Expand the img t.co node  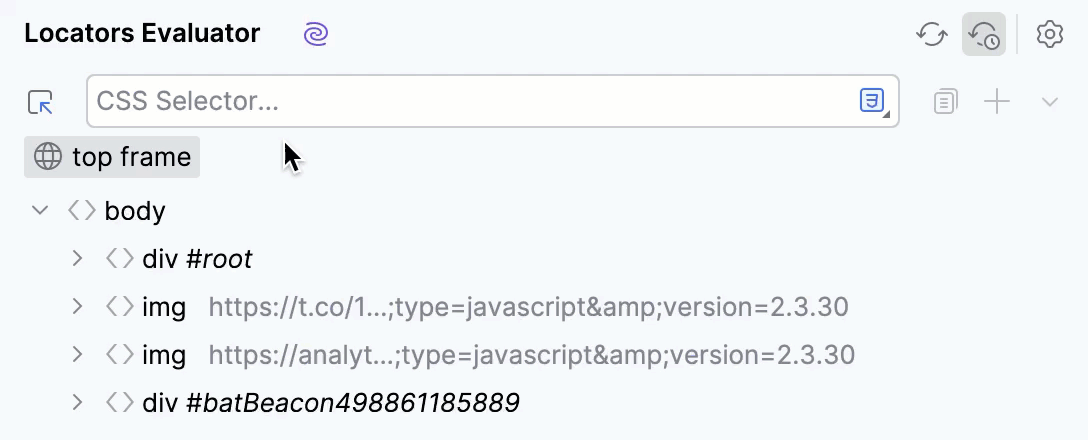pyautogui.click(x=77, y=307)
